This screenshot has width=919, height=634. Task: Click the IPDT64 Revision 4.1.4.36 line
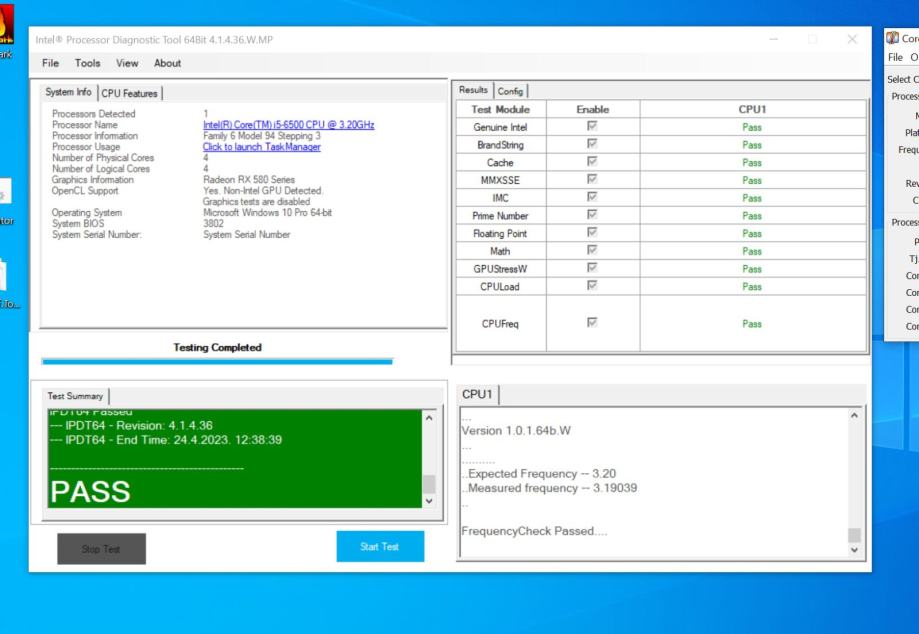click(131, 425)
